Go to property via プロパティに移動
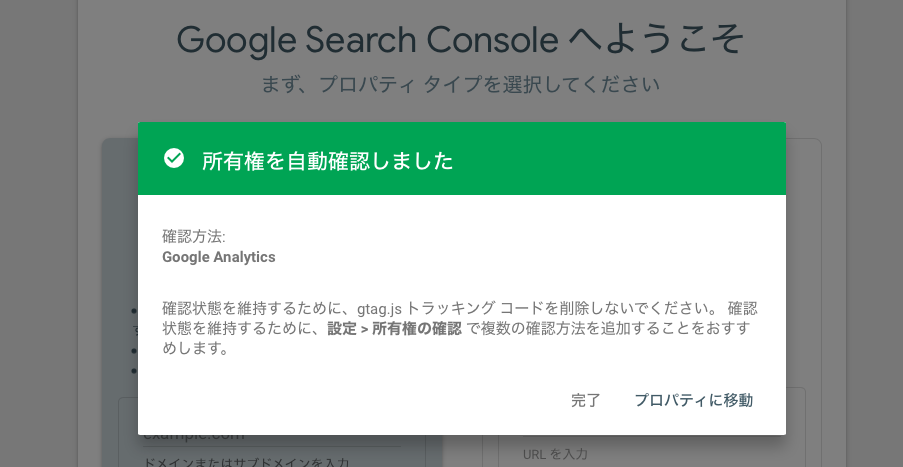This screenshot has width=903, height=467. tap(693, 400)
